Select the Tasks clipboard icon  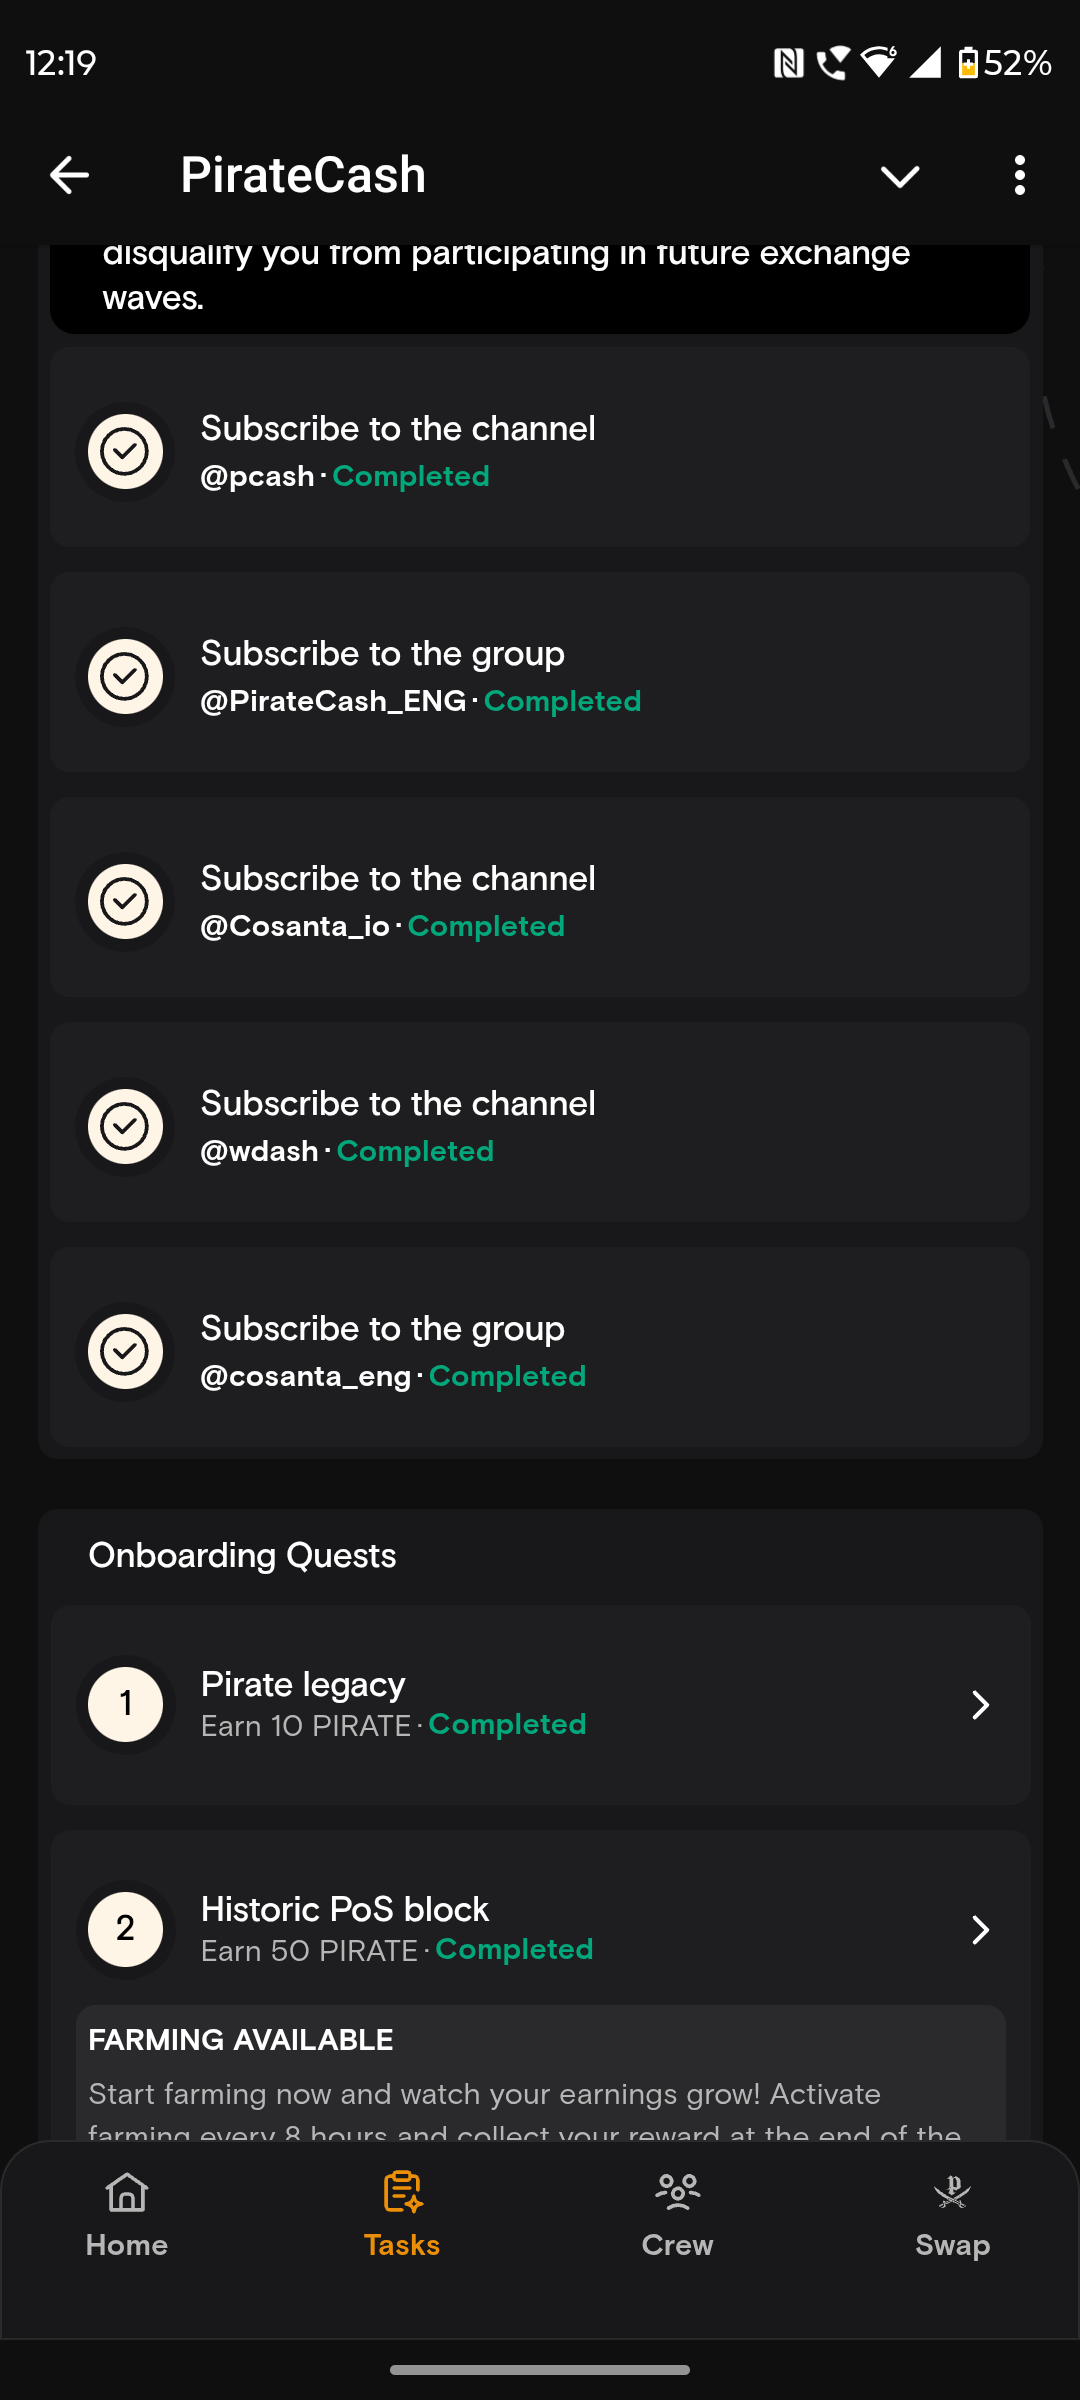coord(402,2192)
